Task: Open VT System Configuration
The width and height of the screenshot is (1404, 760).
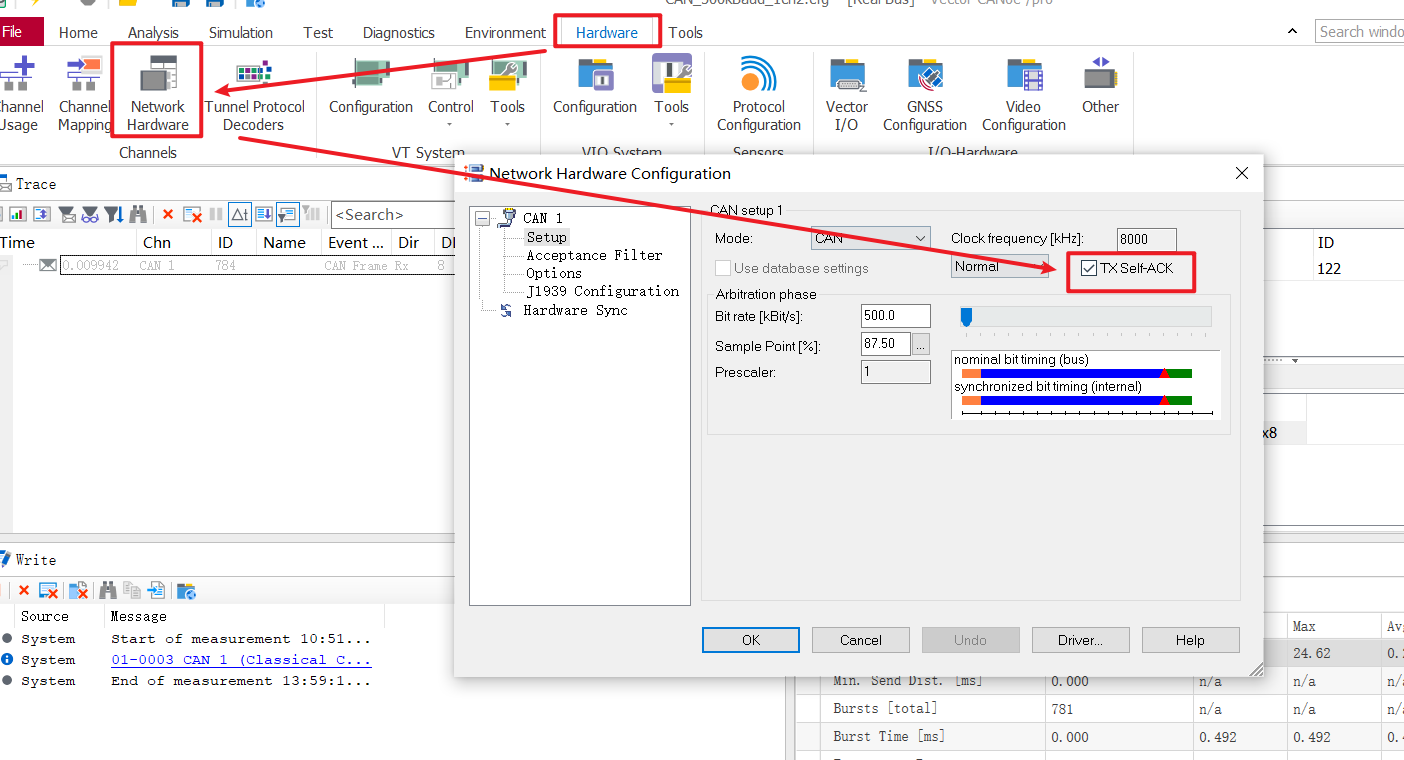Action: [371, 86]
